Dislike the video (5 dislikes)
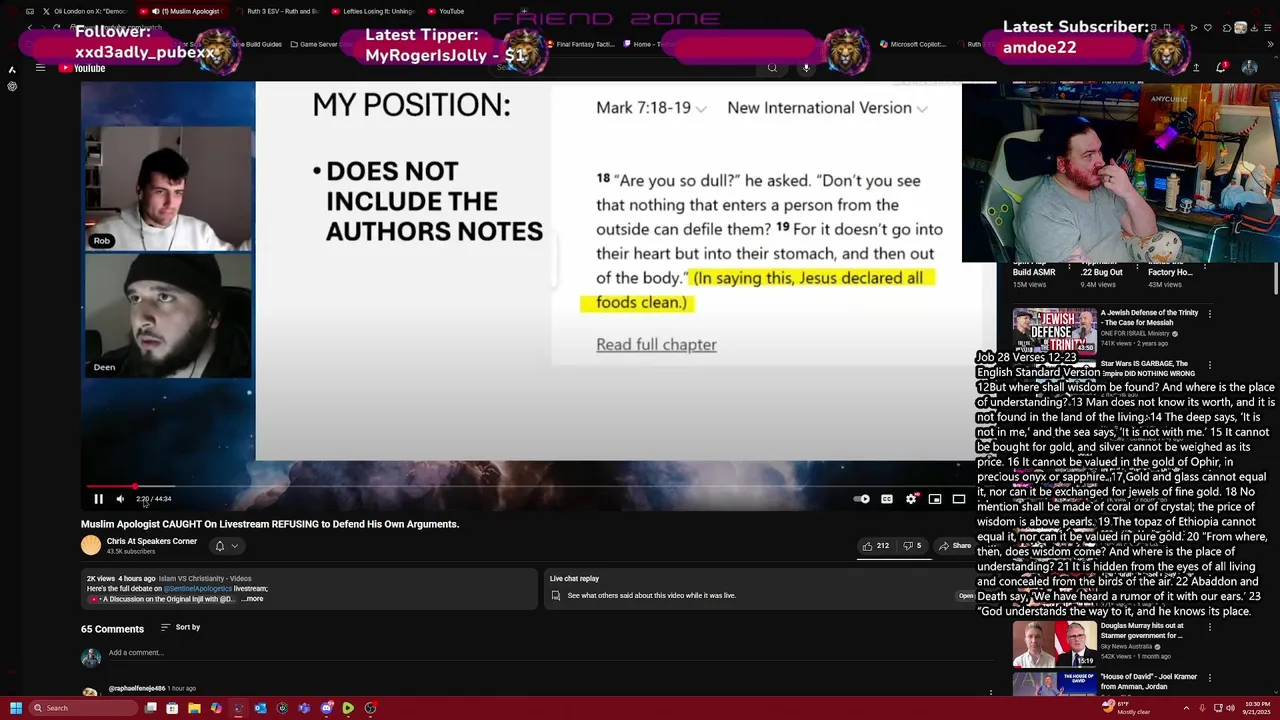The height and width of the screenshot is (720, 1280). (912, 546)
